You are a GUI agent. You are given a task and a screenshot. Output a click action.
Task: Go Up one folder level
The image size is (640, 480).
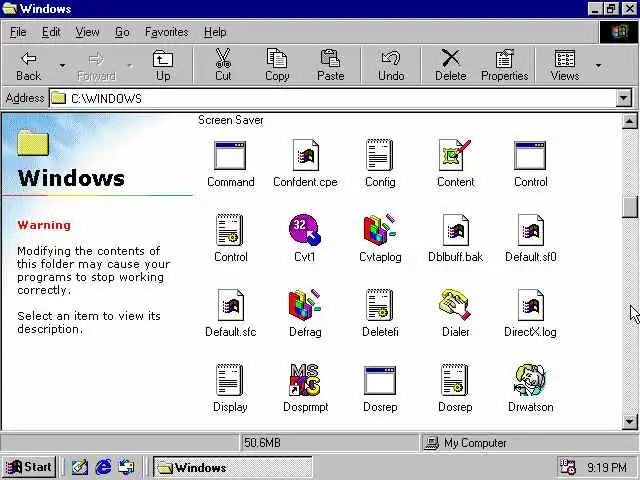click(x=163, y=64)
